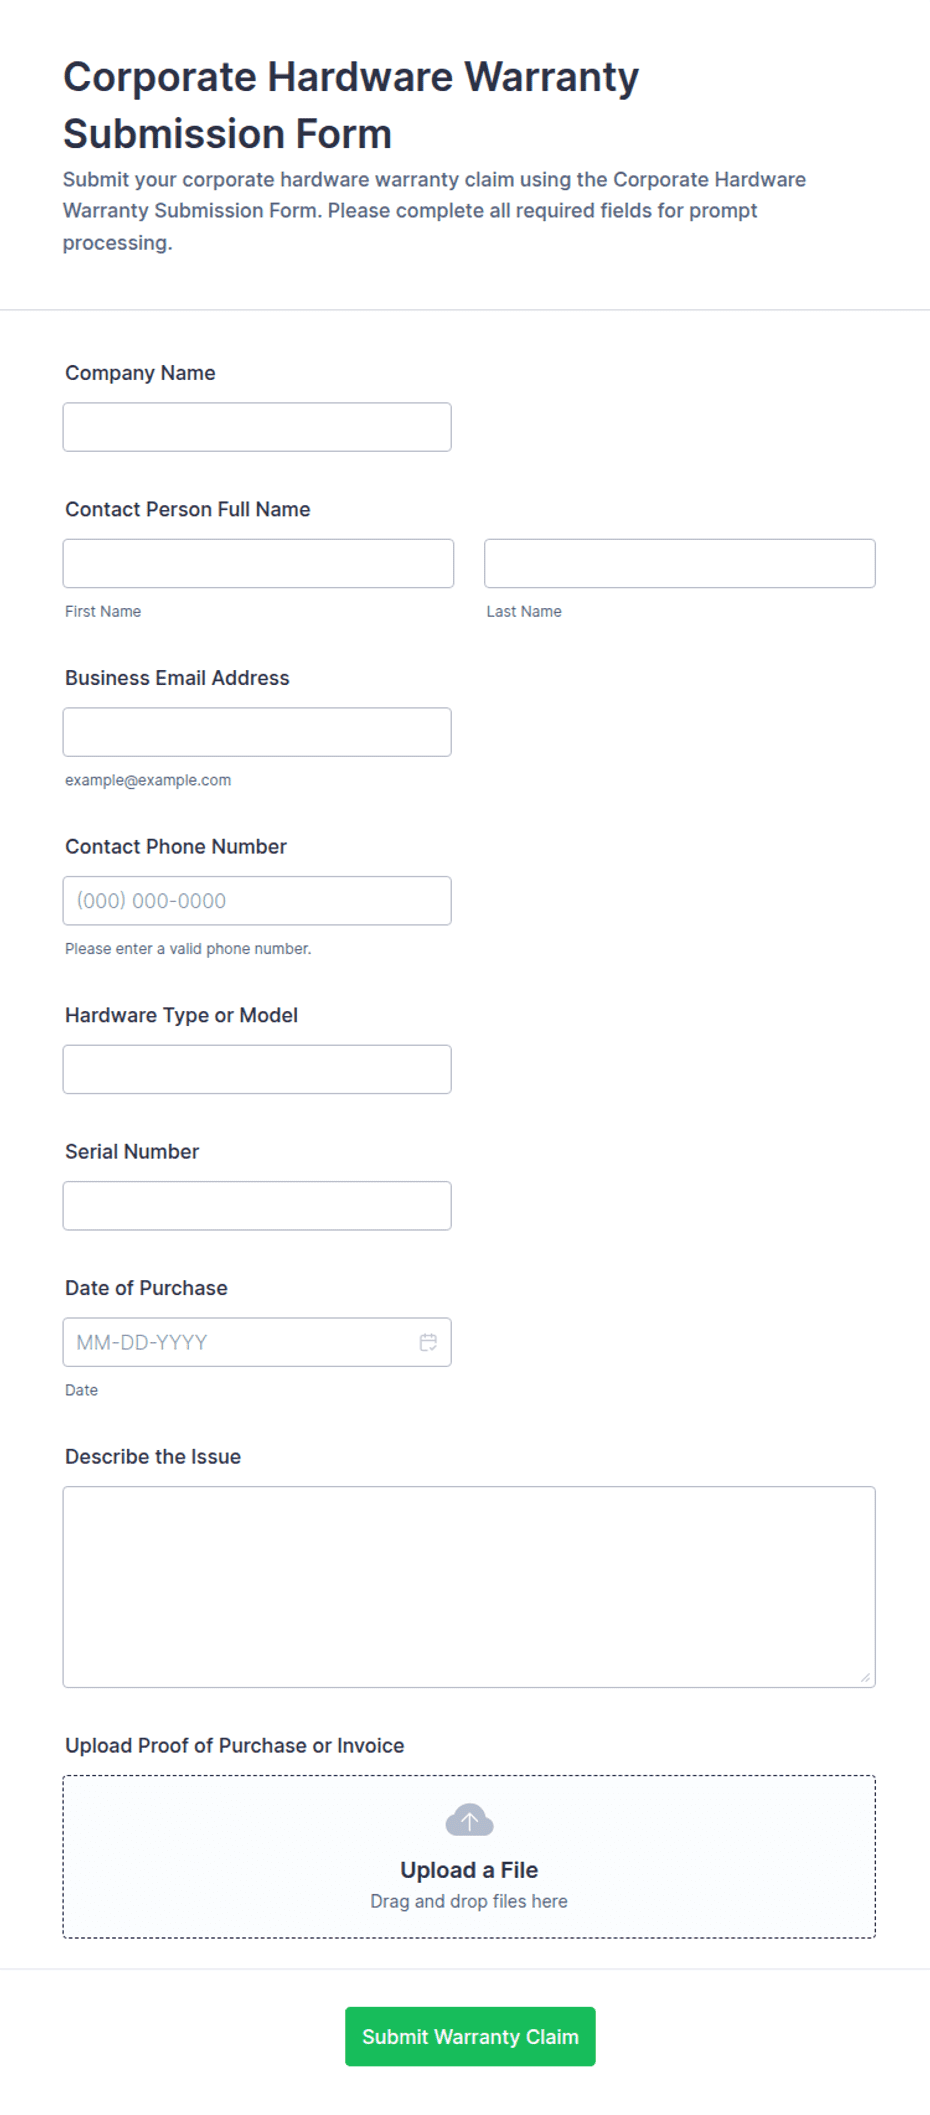Open the calendar picker icon
Viewport: 930px width, 2115px height.
point(428,1342)
